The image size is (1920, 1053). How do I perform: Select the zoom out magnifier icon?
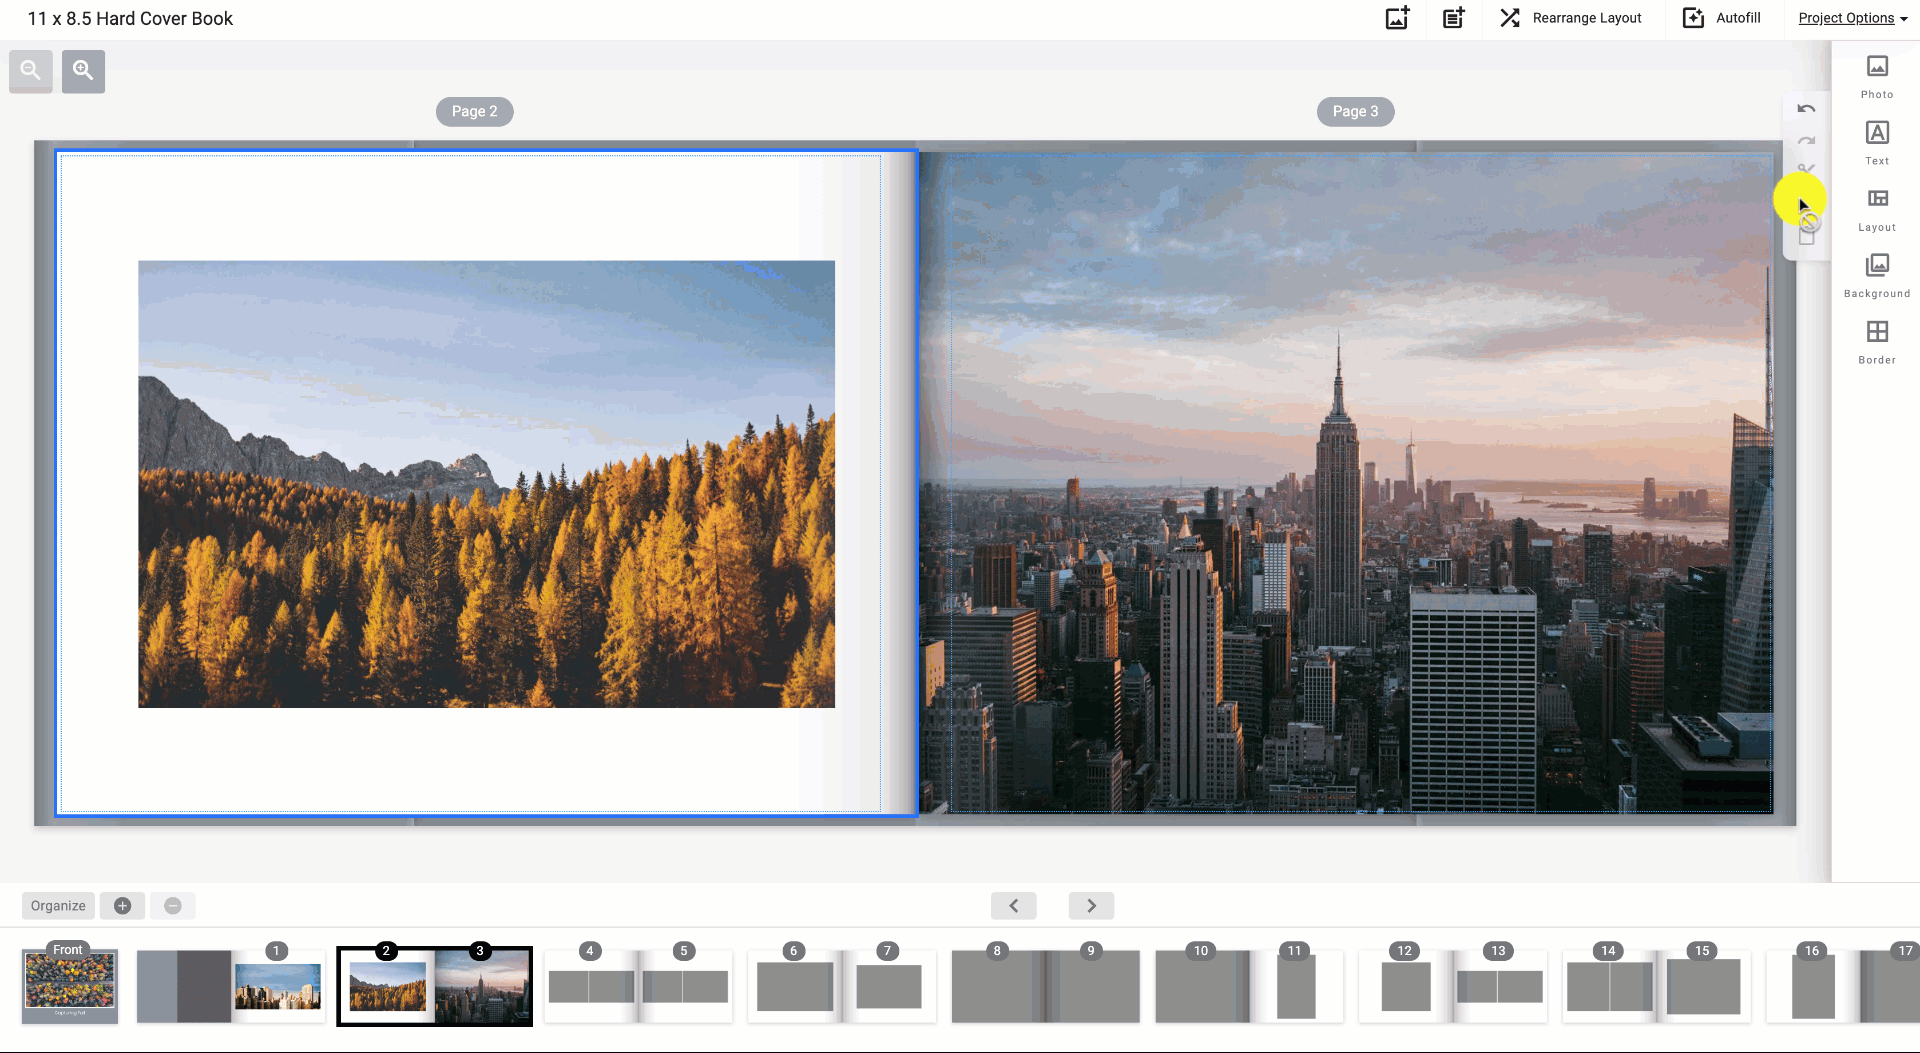tap(30, 70)
